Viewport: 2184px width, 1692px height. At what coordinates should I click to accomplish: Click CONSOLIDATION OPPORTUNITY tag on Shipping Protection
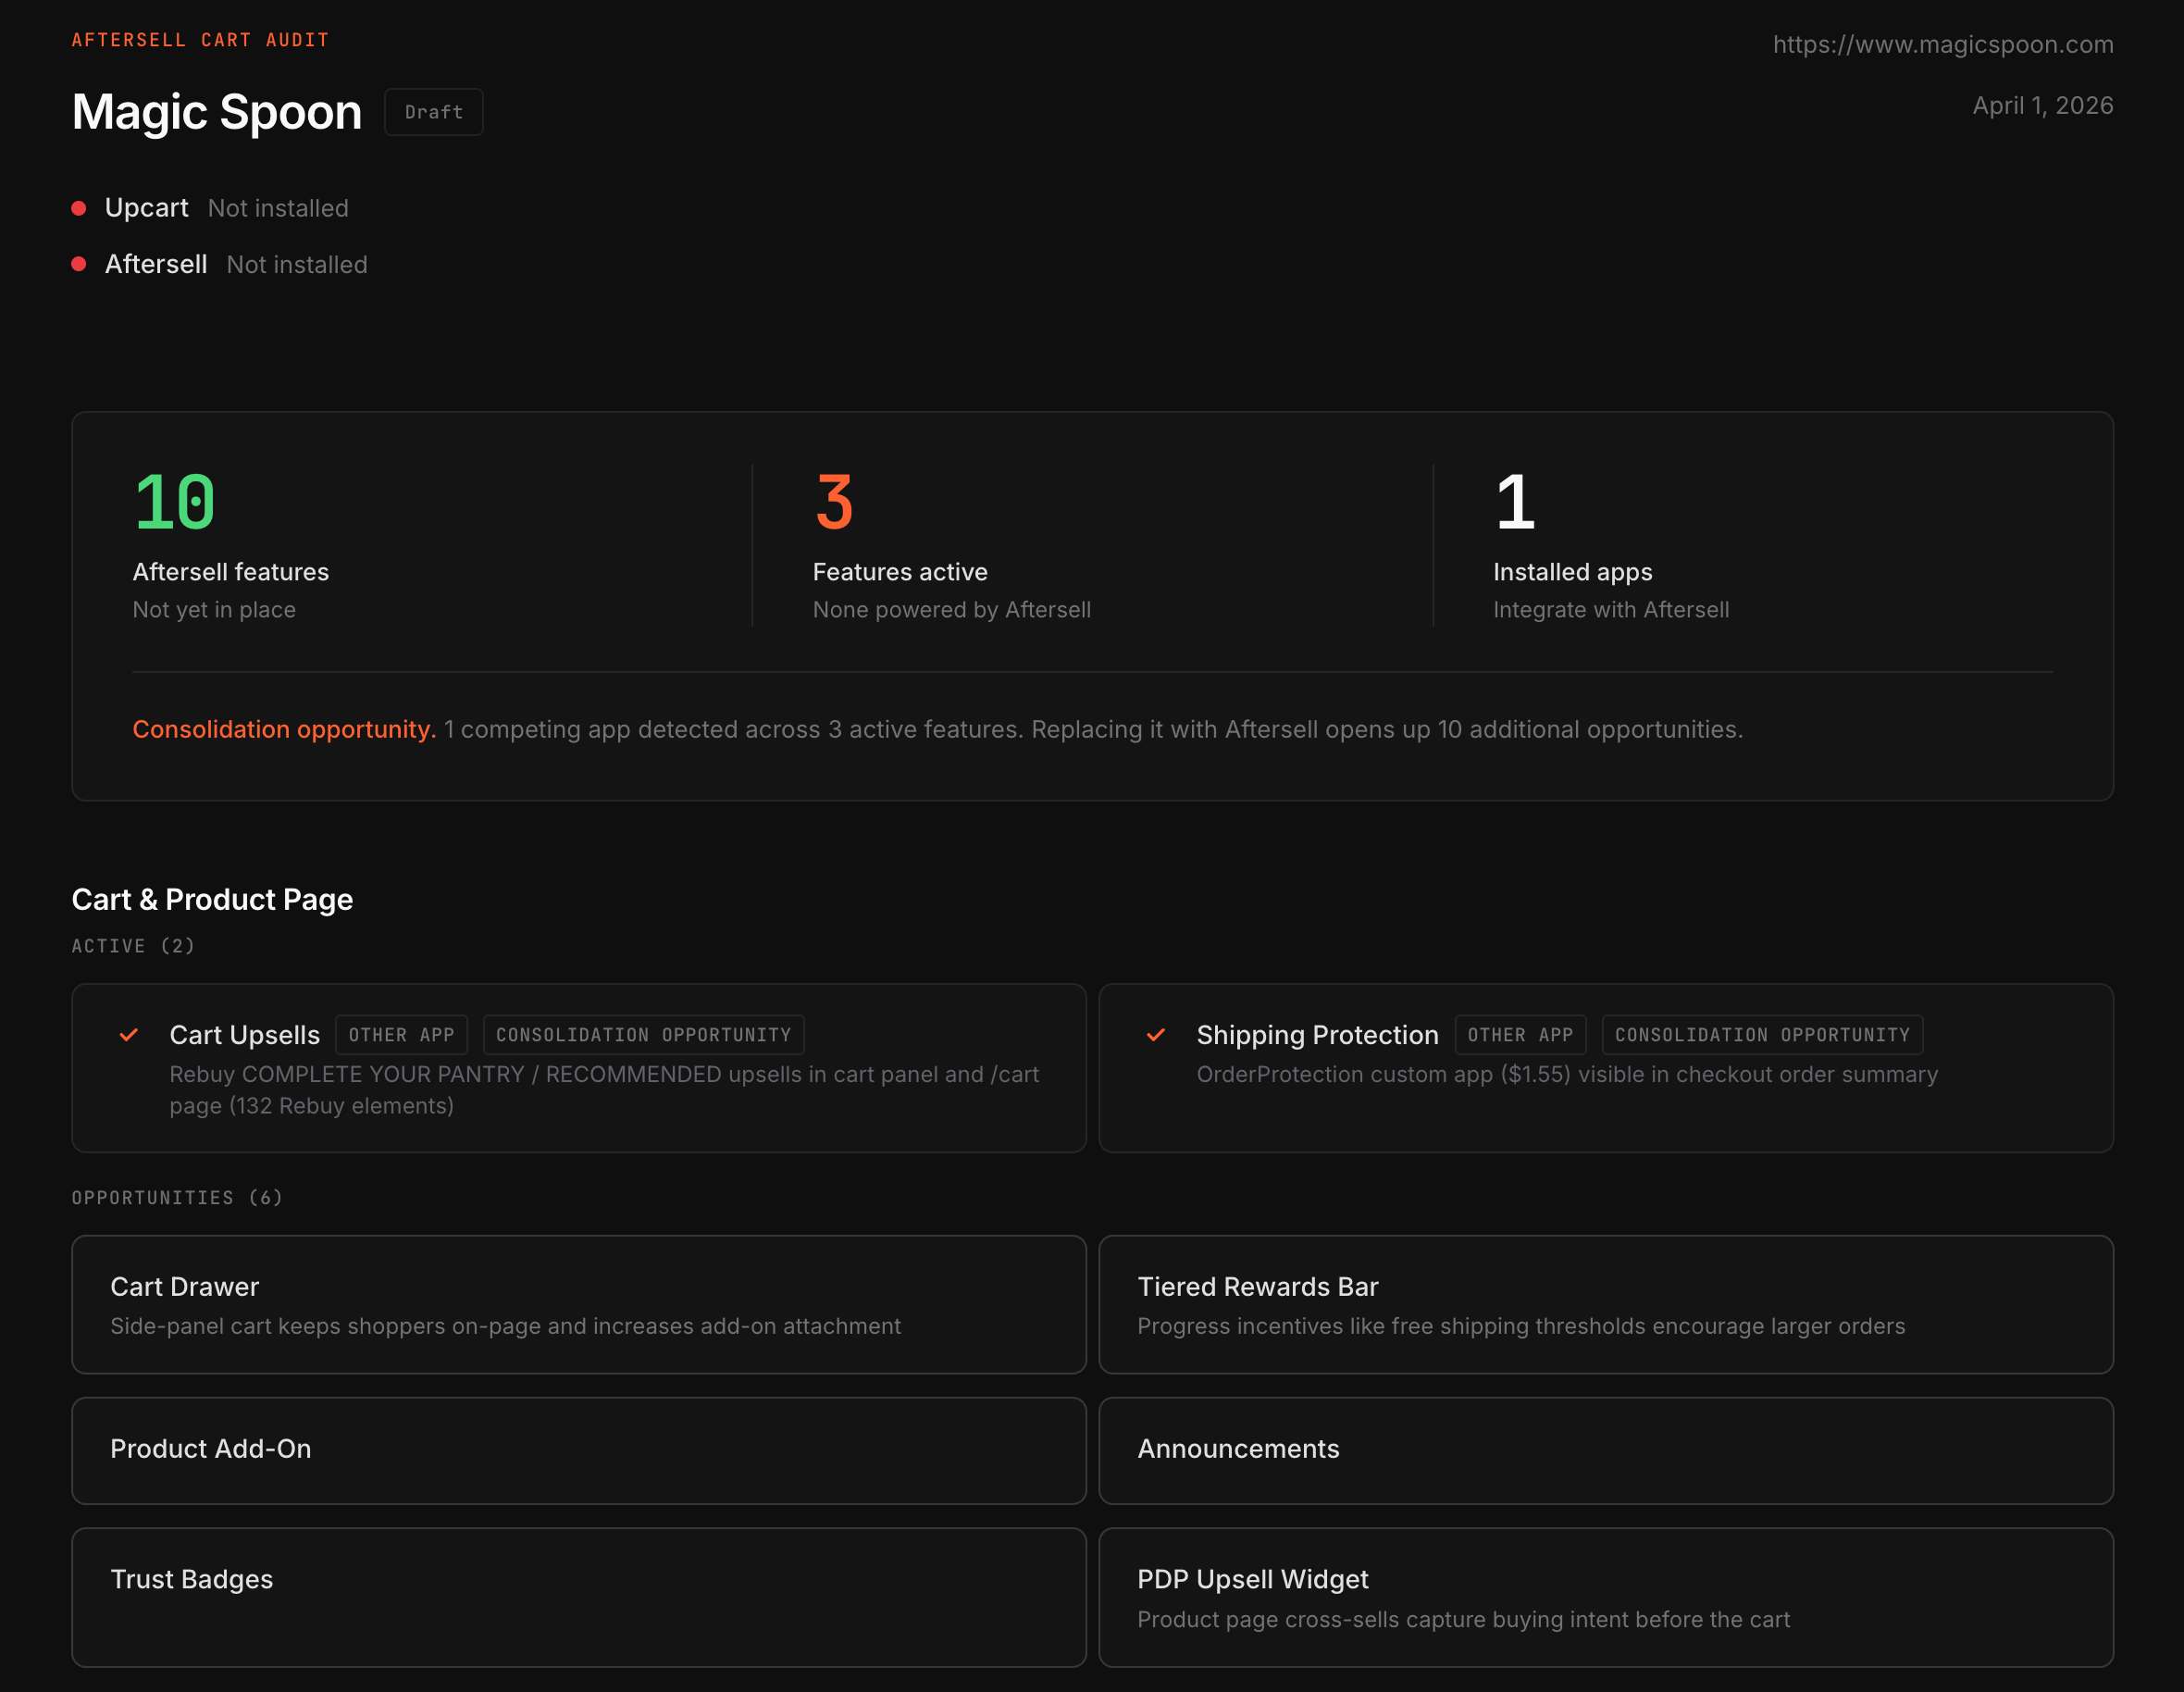point(1762,1035)
